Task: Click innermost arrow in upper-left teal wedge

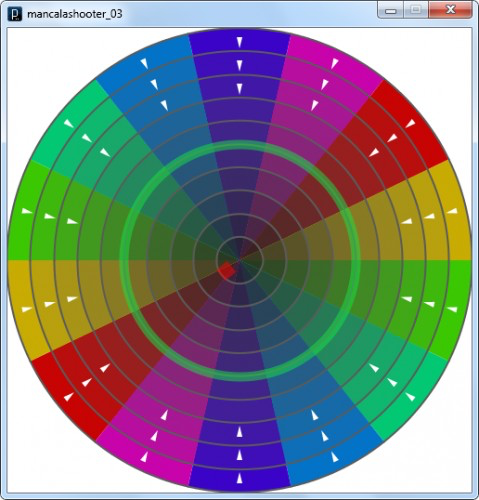Action: (x=105, y=152)
